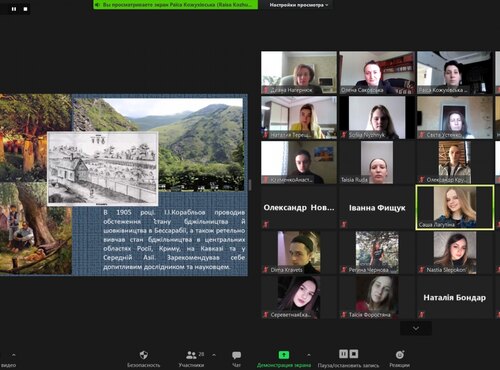
Task: Select Іванна Фищук participant tile
Action: 377,207
